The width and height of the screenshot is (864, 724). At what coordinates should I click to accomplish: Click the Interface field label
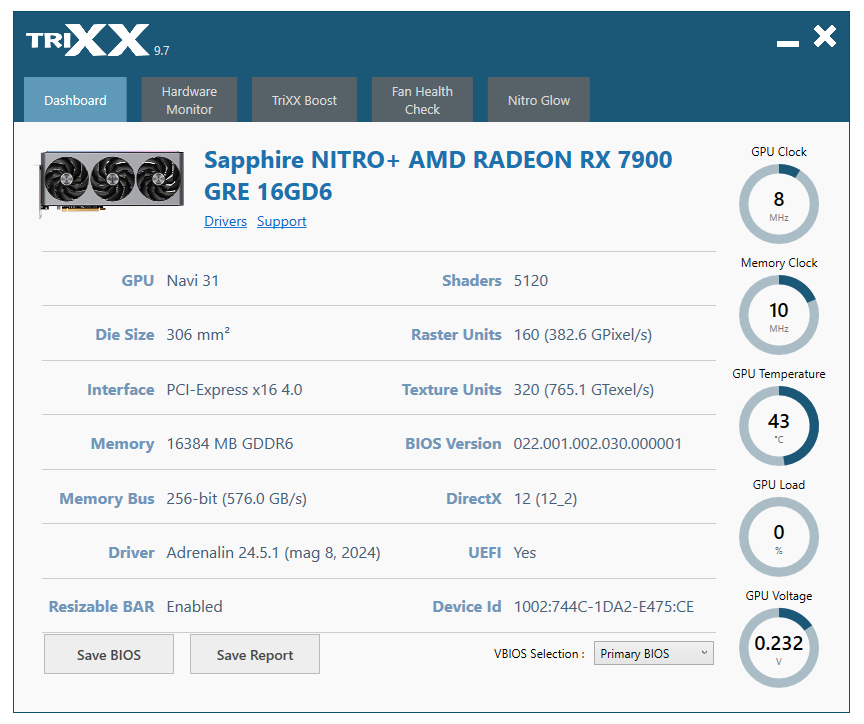click(121, 390)
